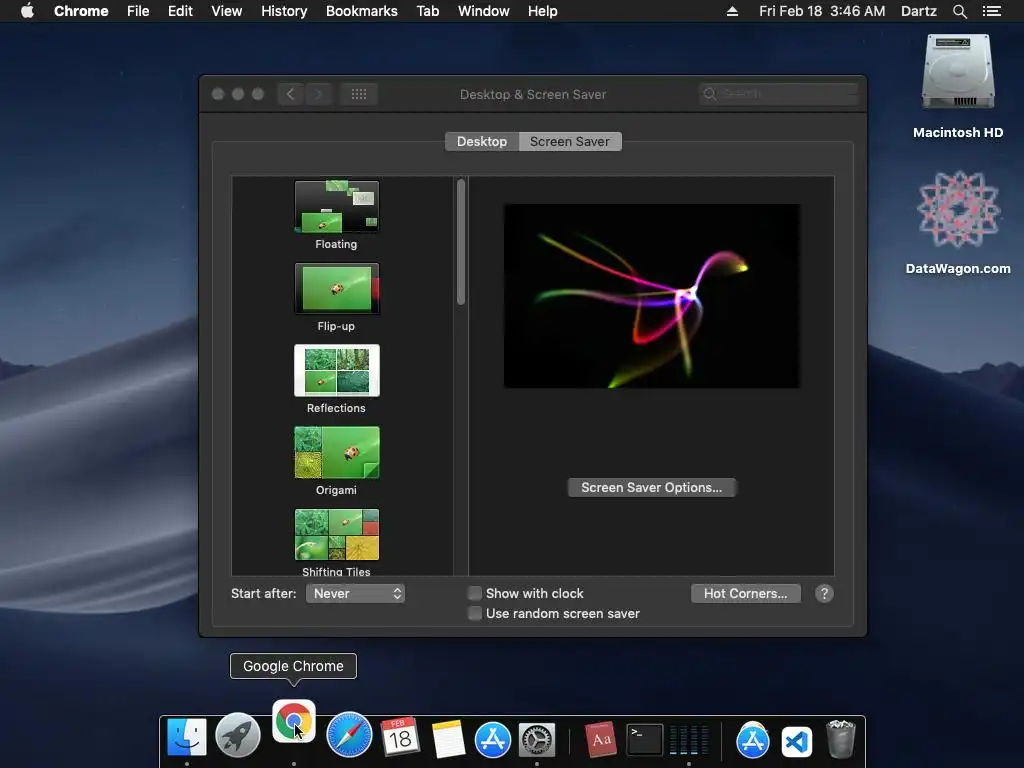
Task: Open the File menu
Action: 138,11
